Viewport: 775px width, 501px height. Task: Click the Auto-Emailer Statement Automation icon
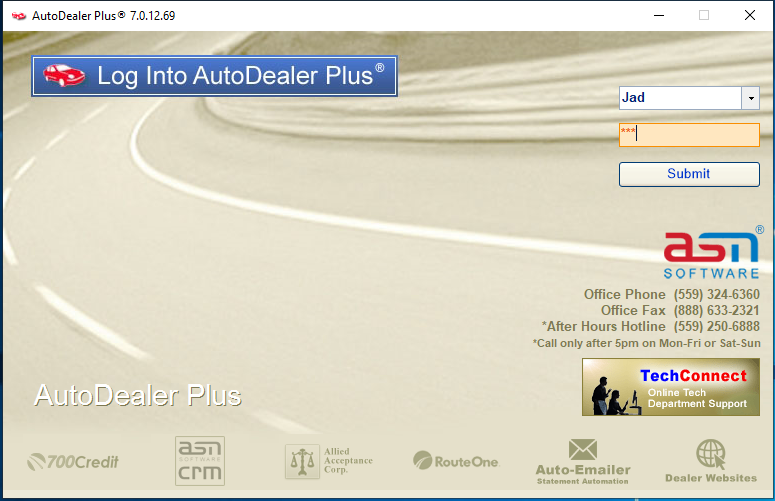tap(583, 461)
